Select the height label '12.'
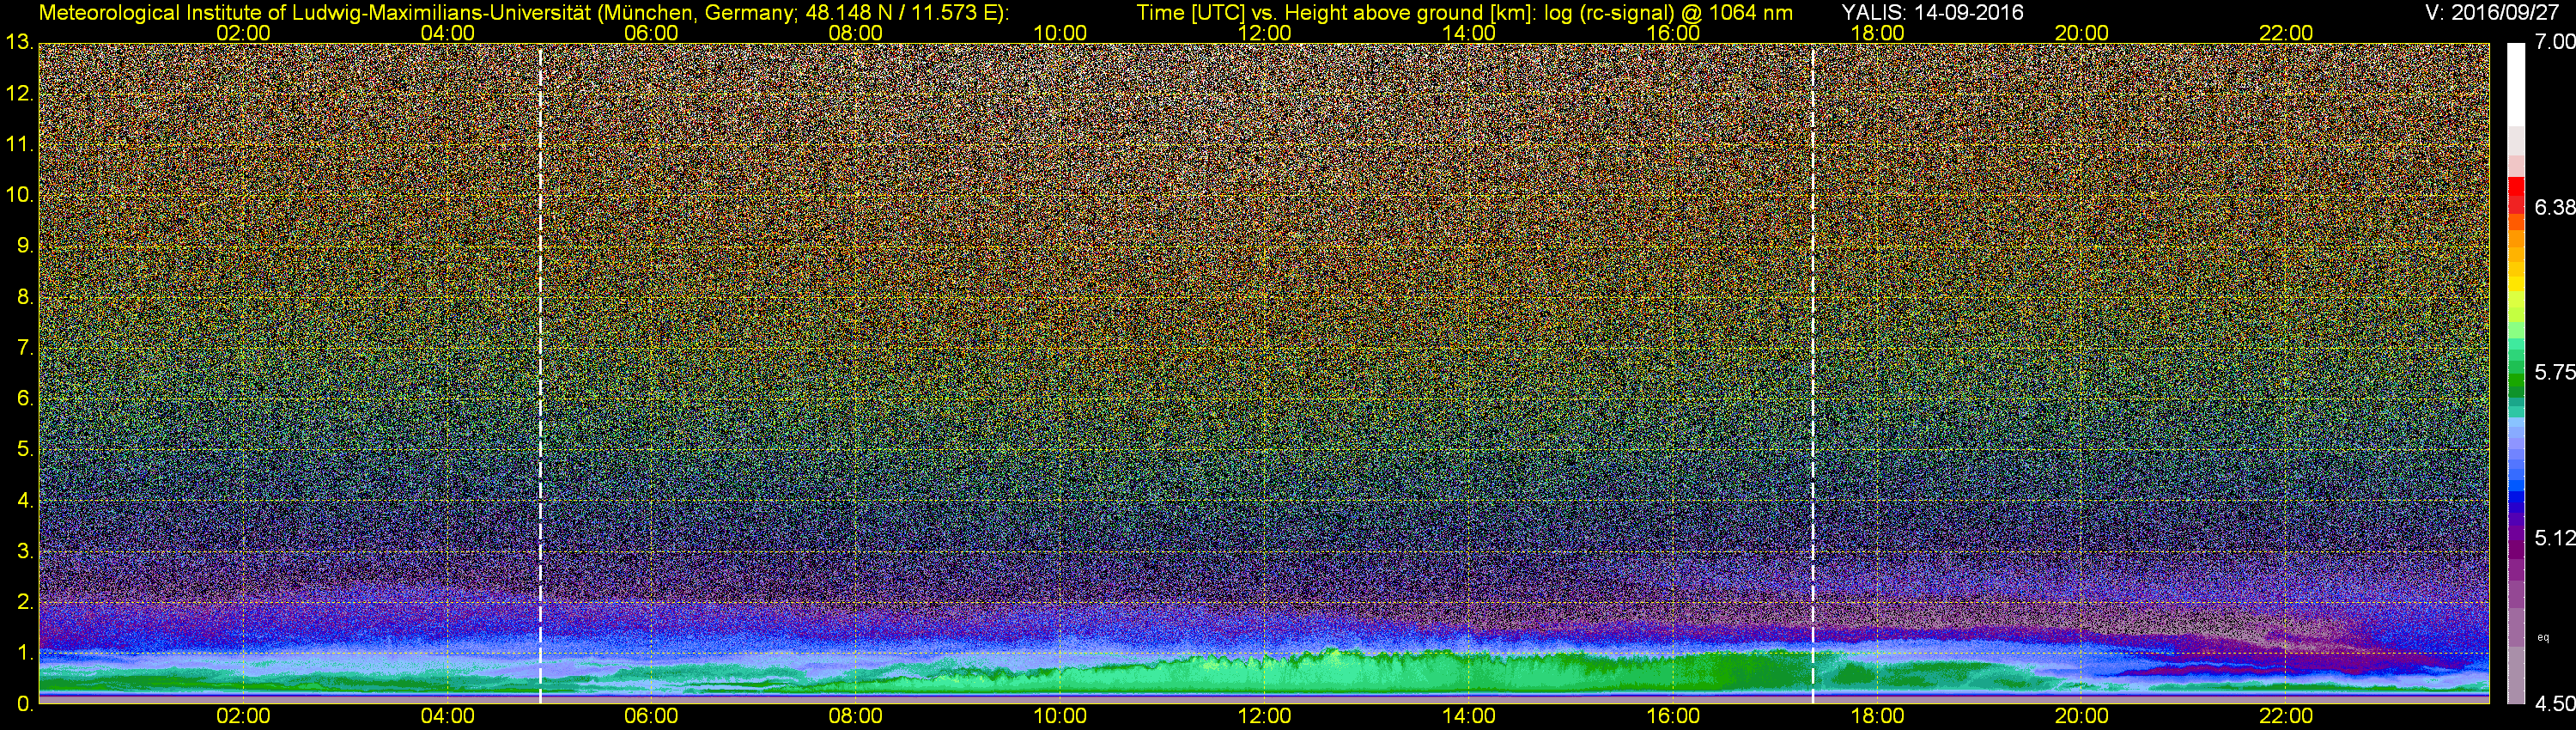 point(19,94)
